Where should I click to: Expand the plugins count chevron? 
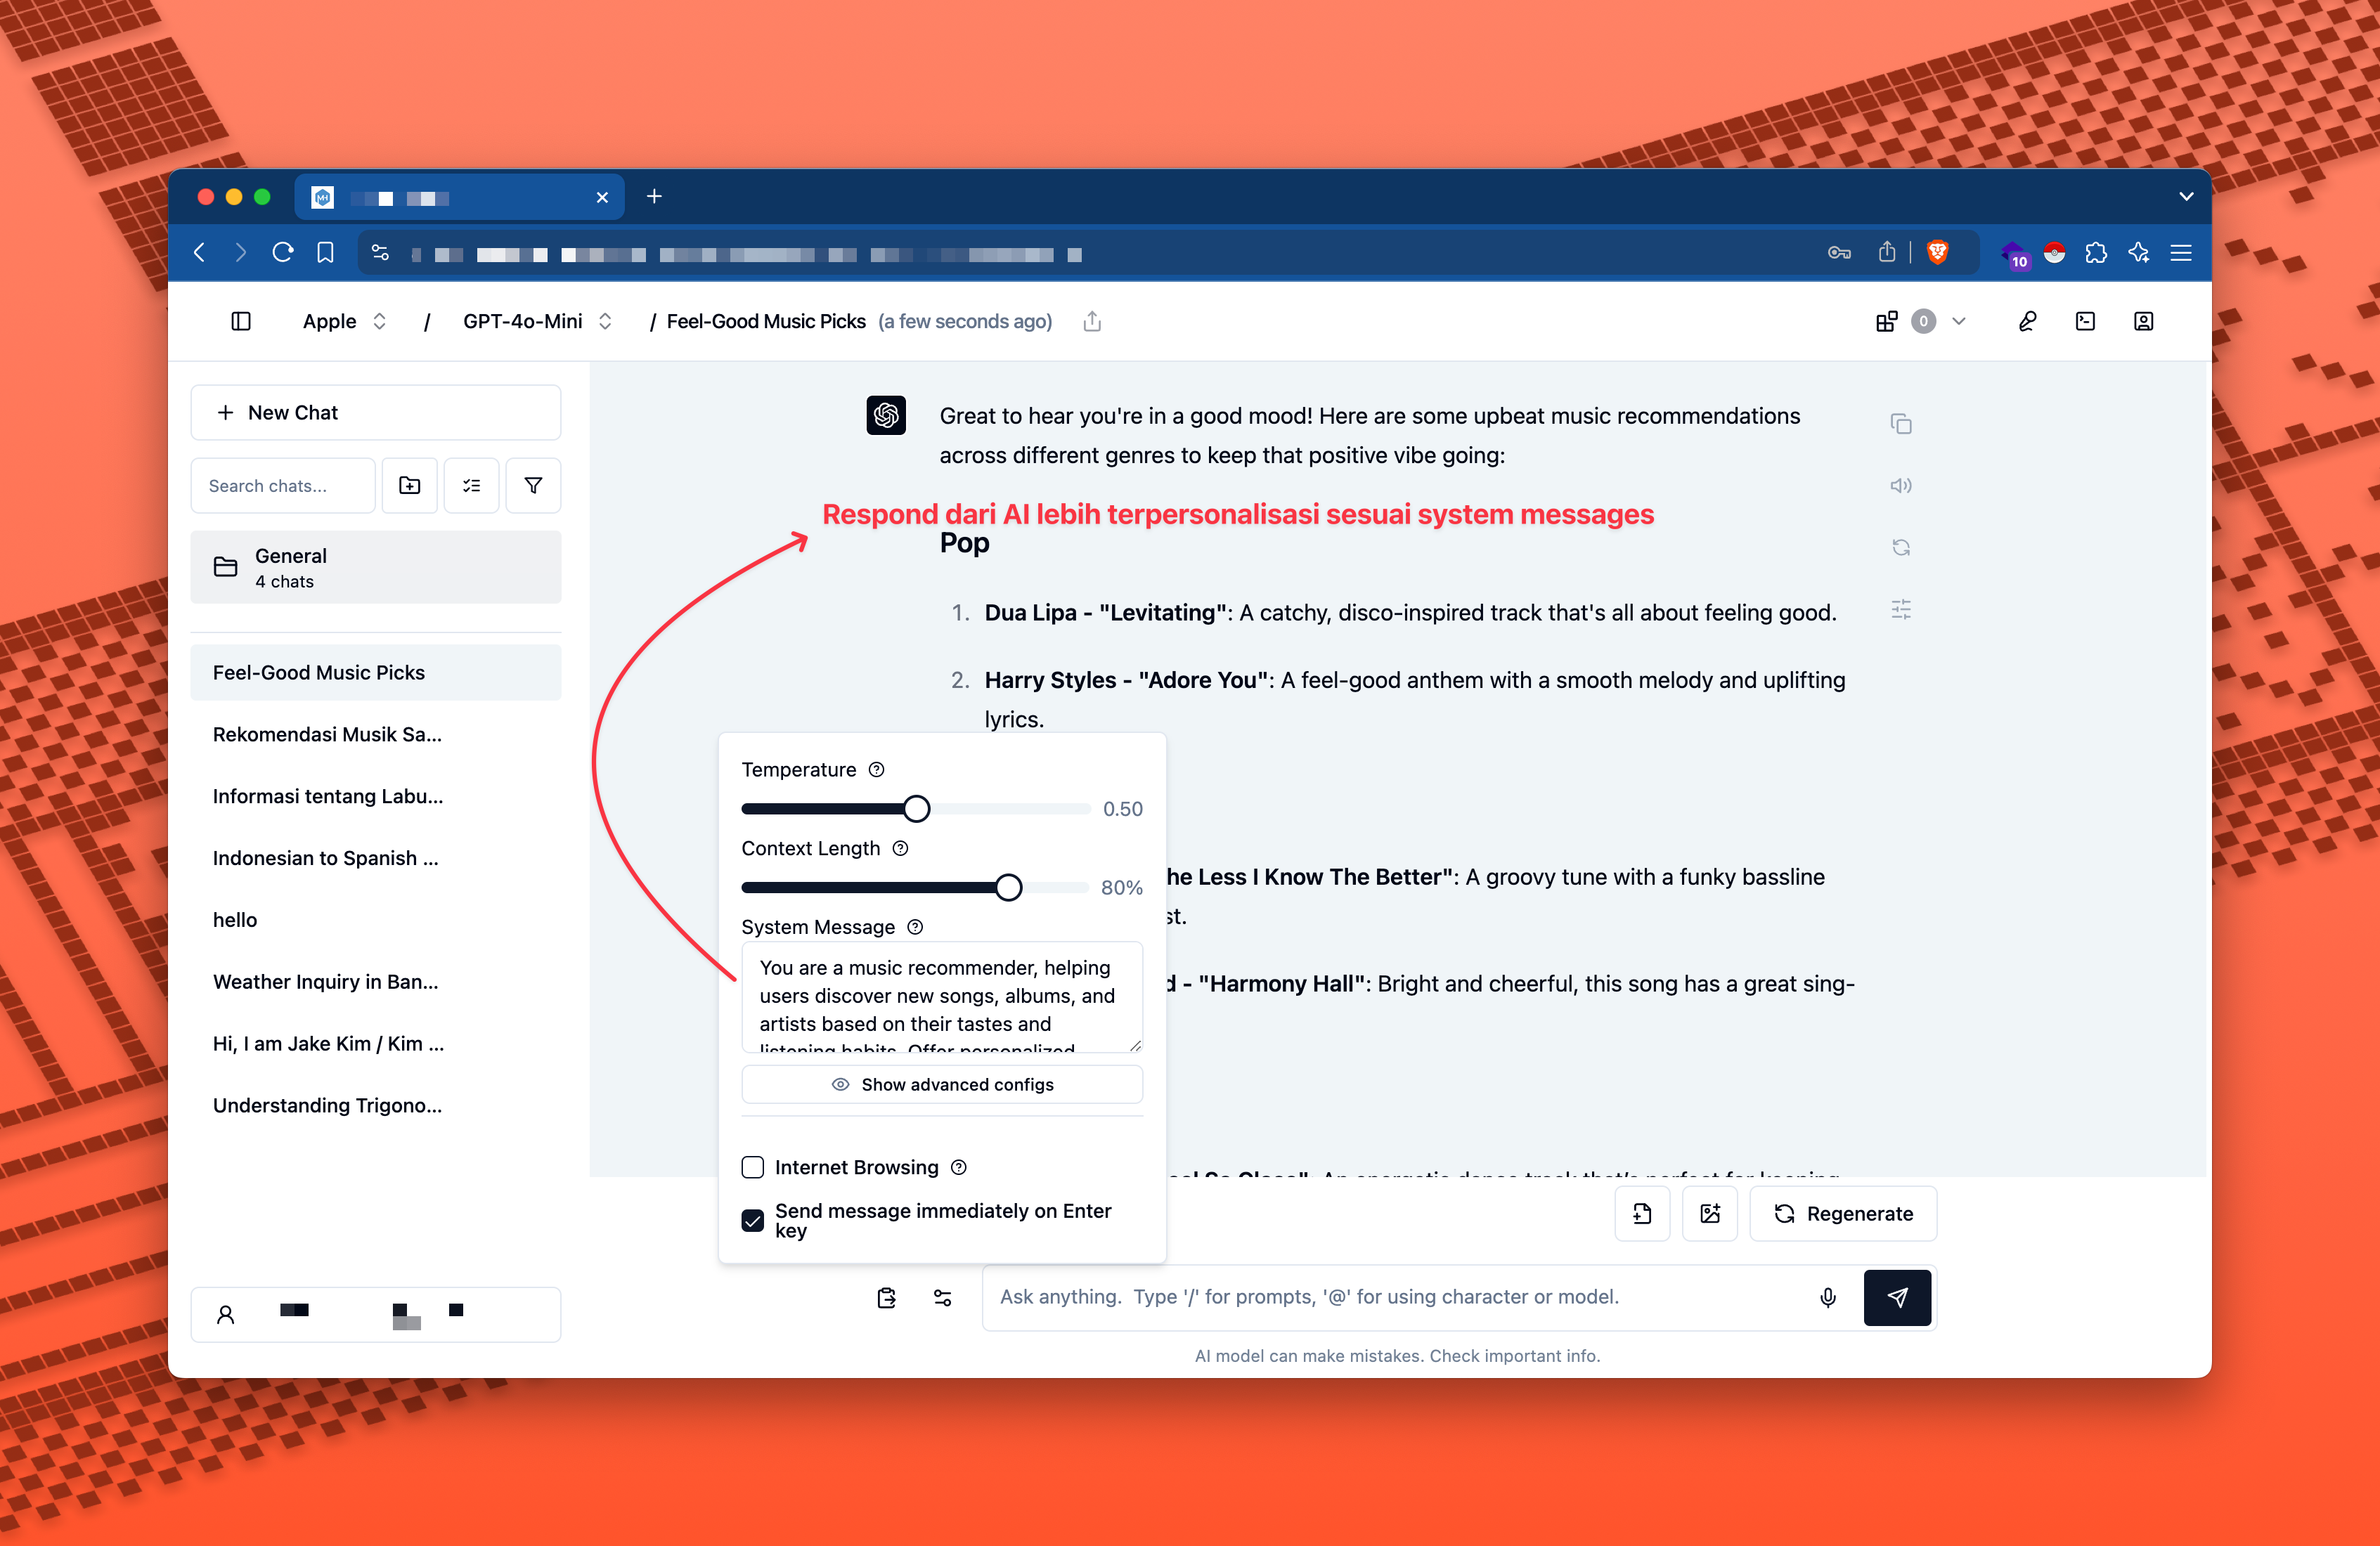point(1959,321)
